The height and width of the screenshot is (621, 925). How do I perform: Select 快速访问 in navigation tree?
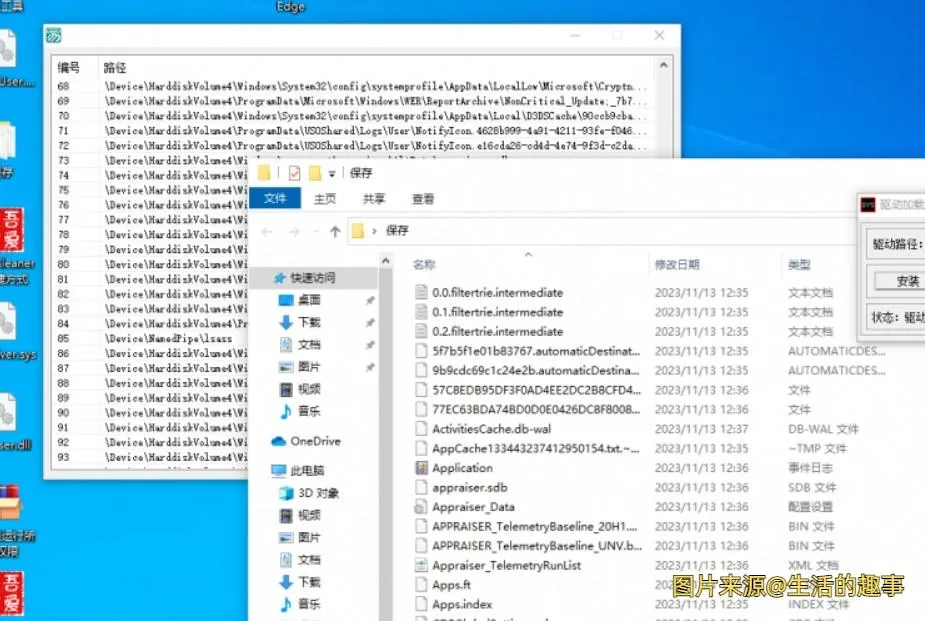[x=312, y=278]
